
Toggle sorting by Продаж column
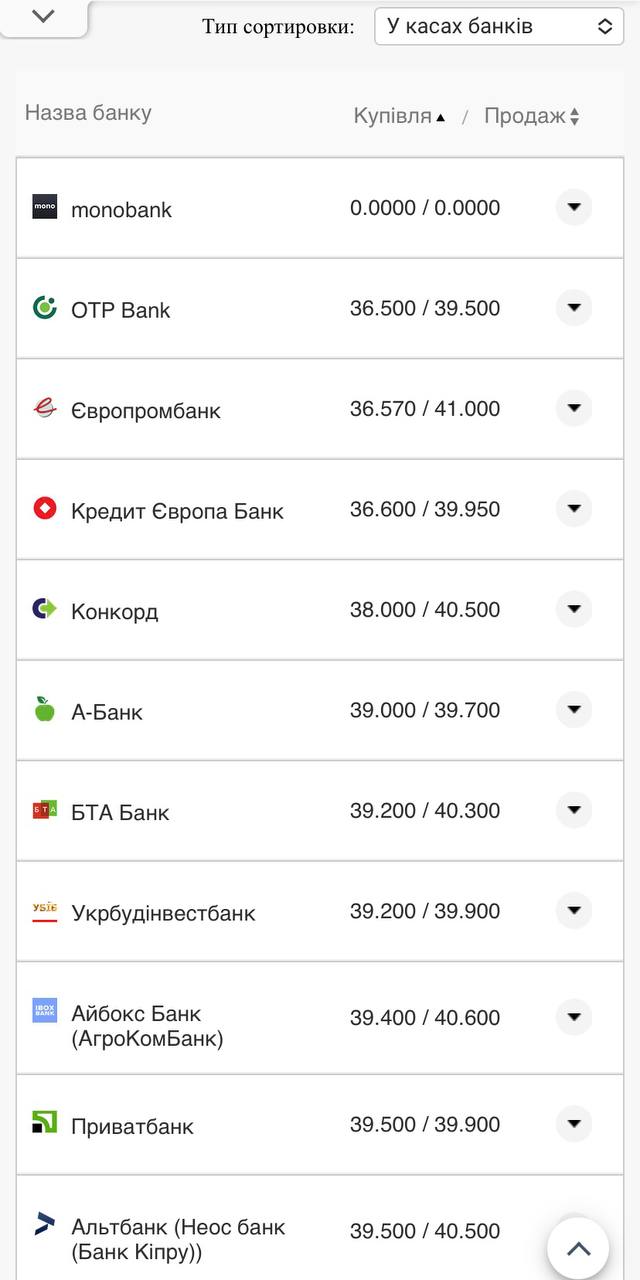(x=531, y=114)
